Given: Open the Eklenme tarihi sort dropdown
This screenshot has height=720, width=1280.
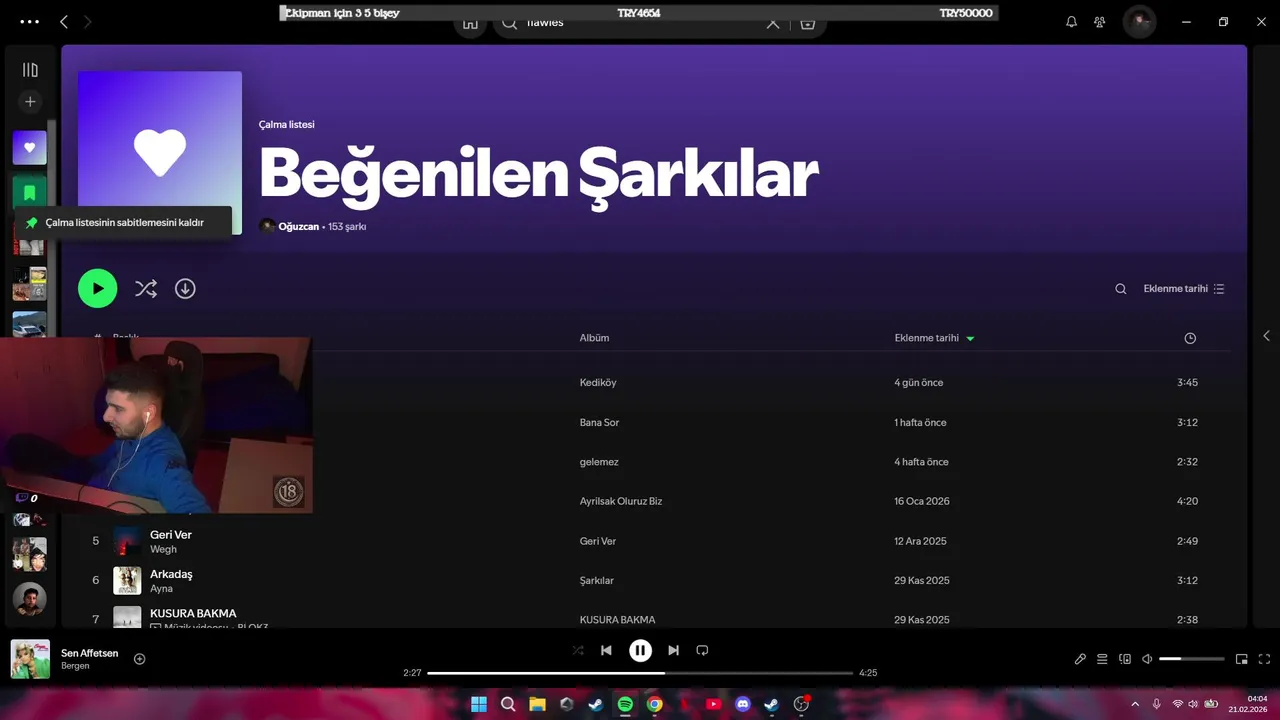Looking at the screenshot, I should pyautogui.click(x=1184, y=289).
